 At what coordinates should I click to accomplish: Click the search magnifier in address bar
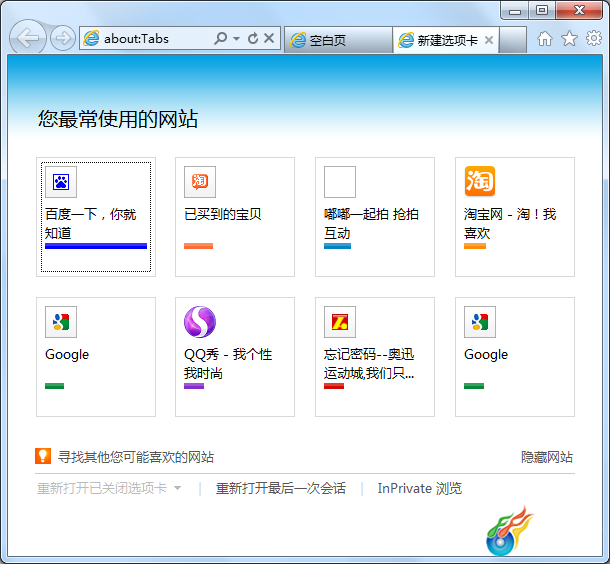pyautogui.click(x=220, y=38)
